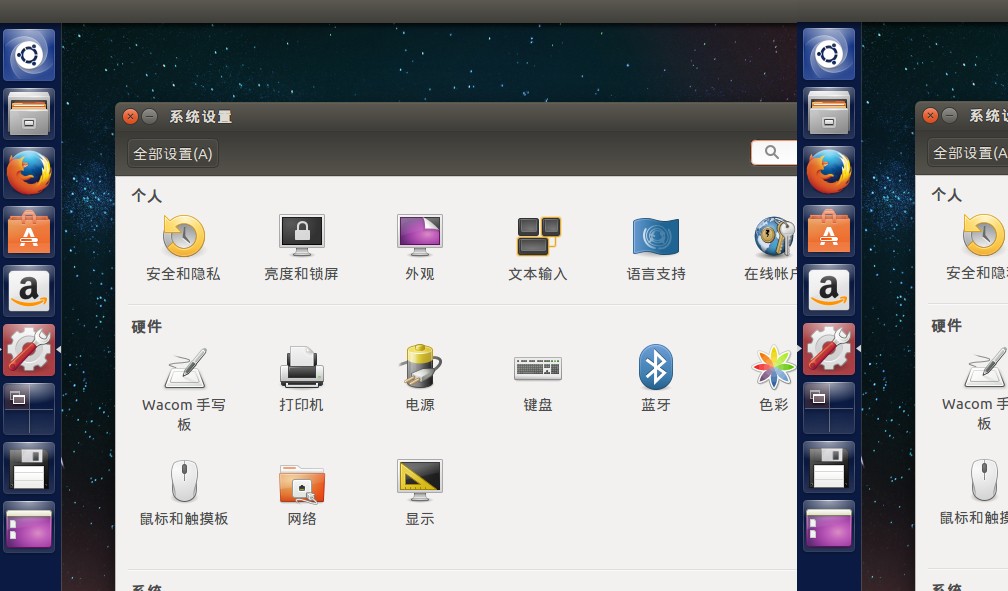This screenshot has height=591, width=1008.
Task: Click floppy disk icon in left launcher
Action: click(x=29, y=468)
